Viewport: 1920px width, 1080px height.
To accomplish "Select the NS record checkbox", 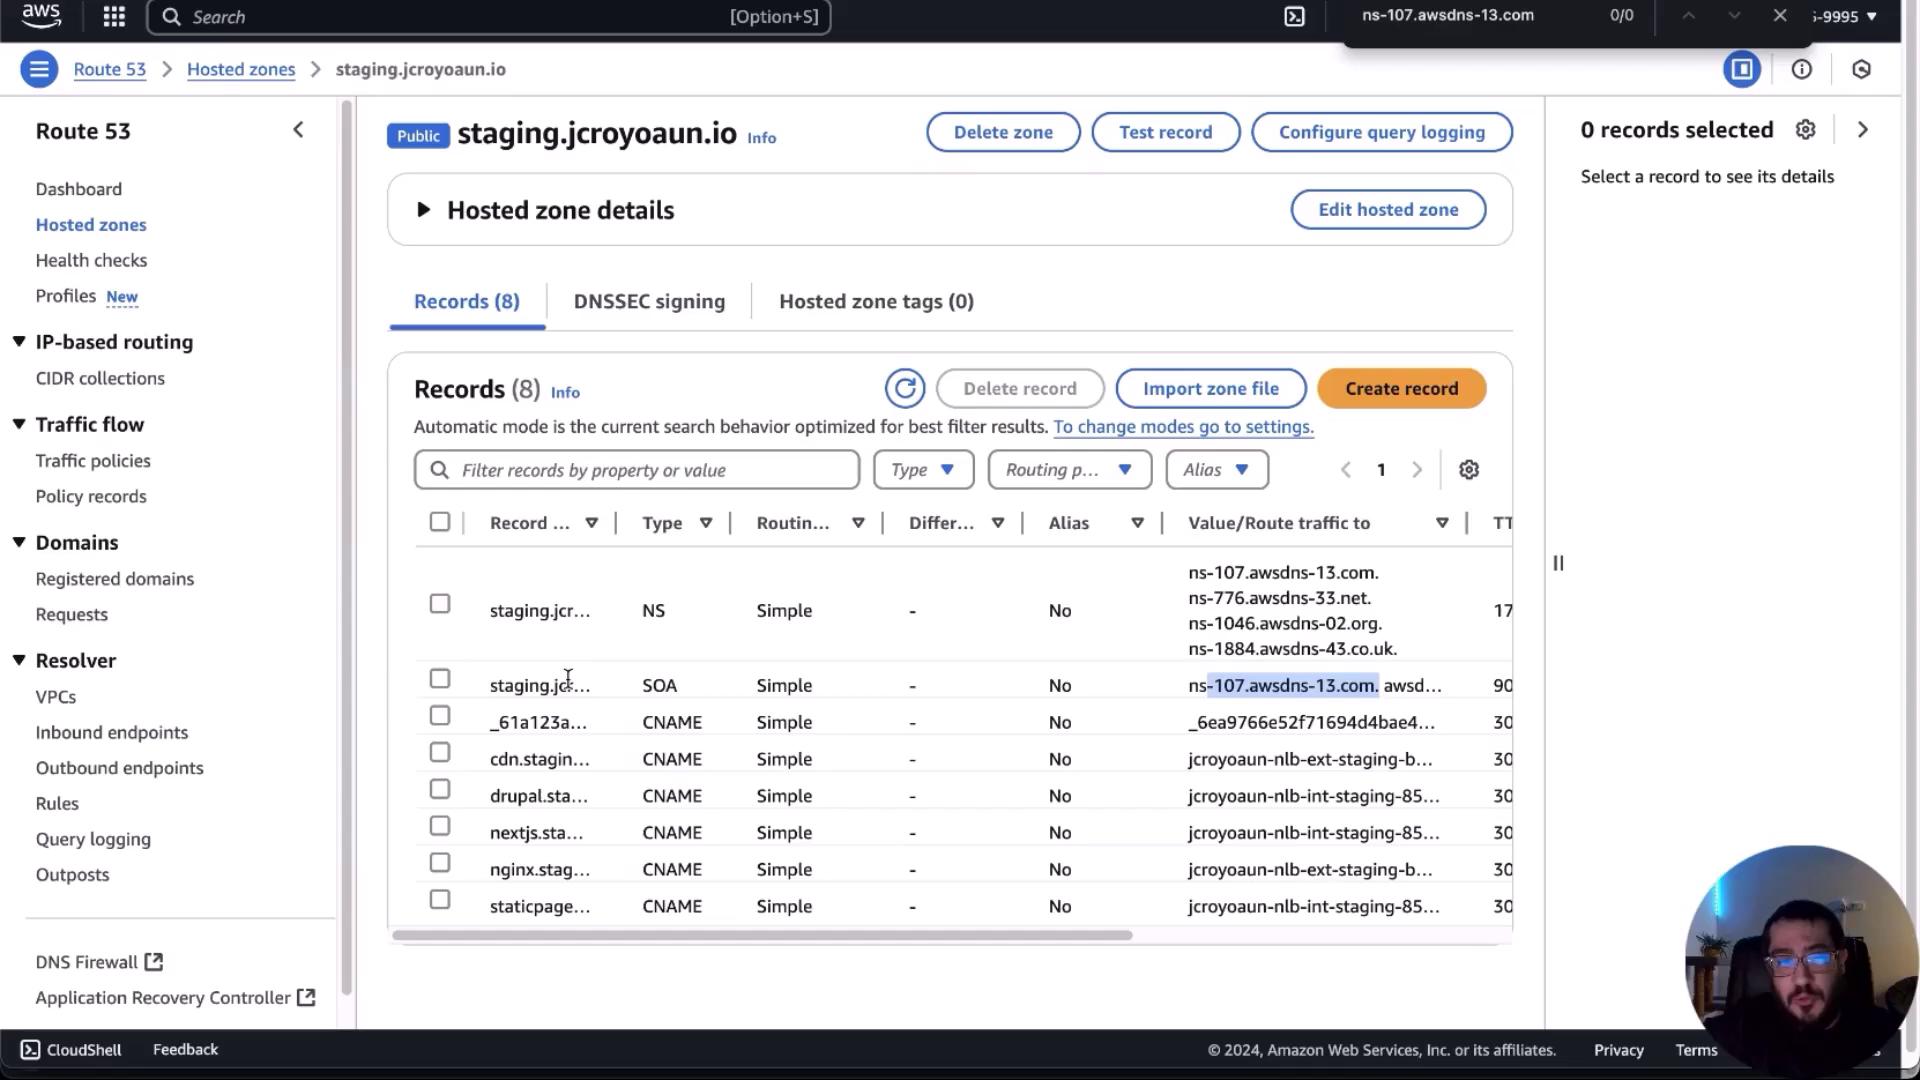I will coord(440,604).
